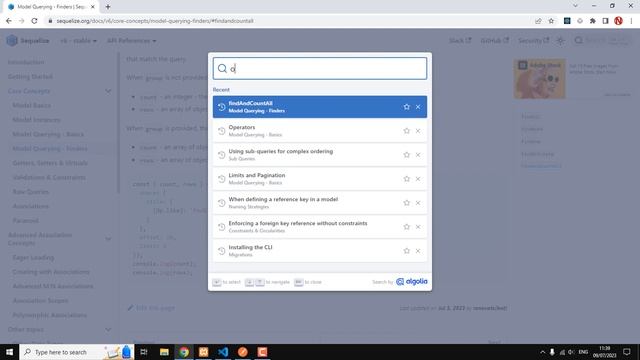The height and width of the screenshot is (360, 640).
Task: Open the Limits and Pagination result
Action: pos(320,179)
